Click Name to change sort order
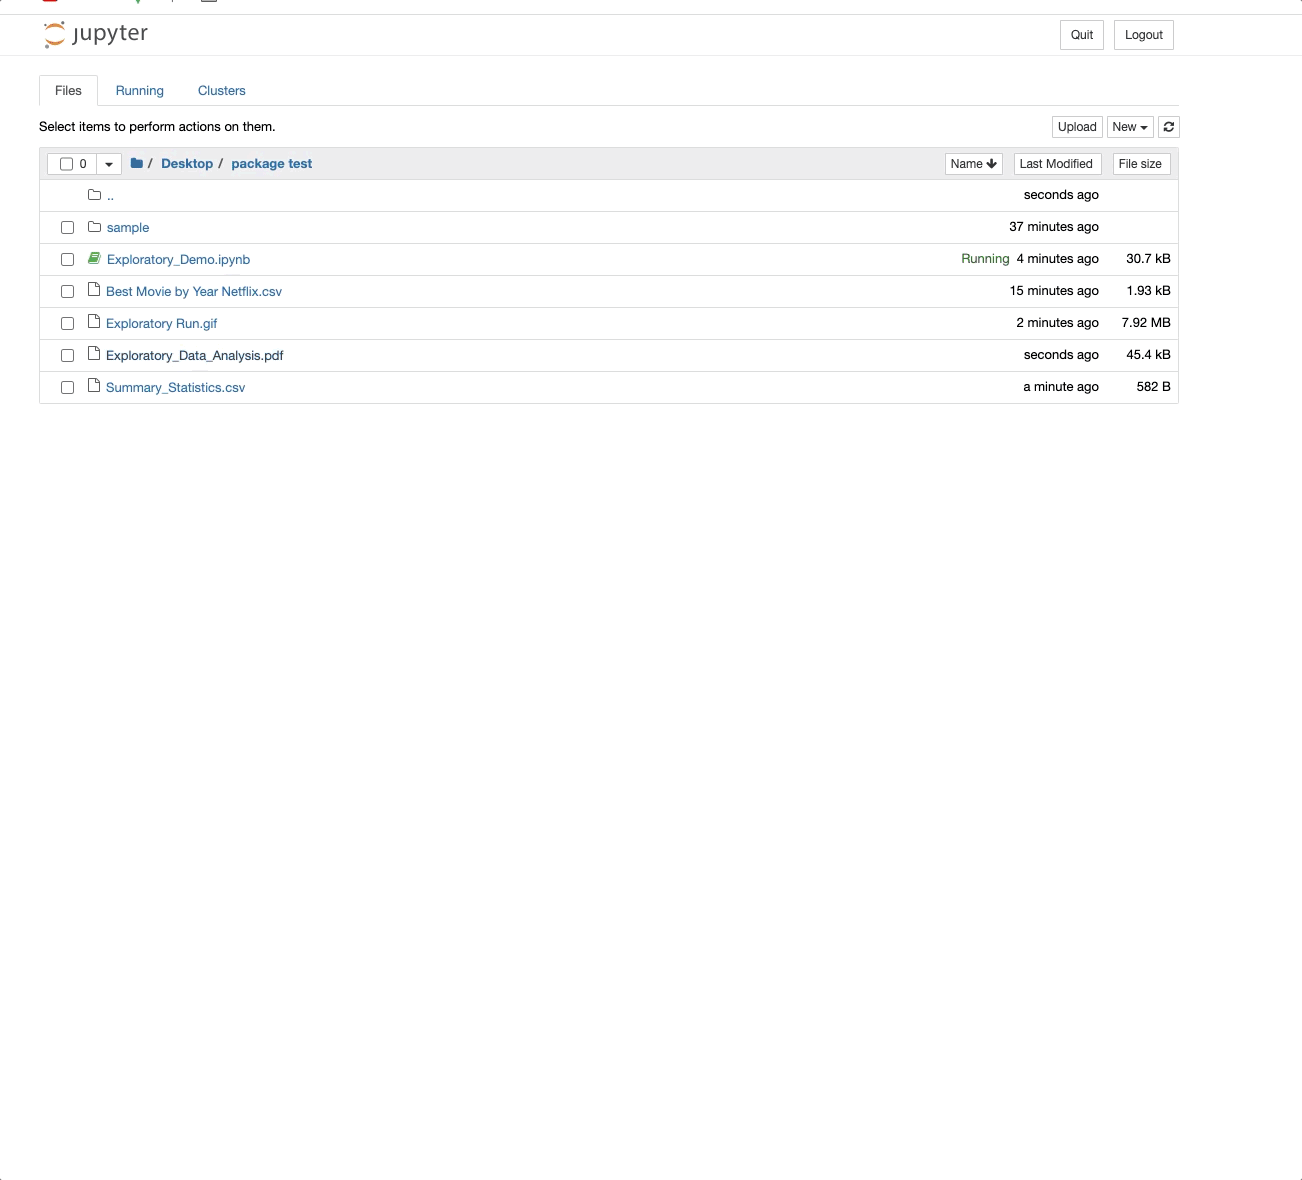This screenshot has height=1180, width=1302. (972, 163)
